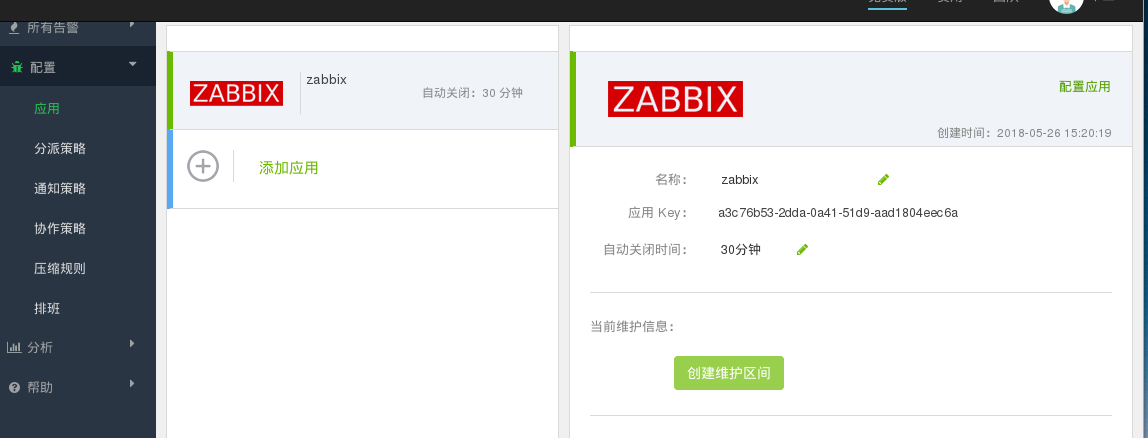Image resolution: width=1148 pixels, height=438 pixels.
Task: Edit 自动关闭时间 with the pencil icon
Action: point(802,250)
